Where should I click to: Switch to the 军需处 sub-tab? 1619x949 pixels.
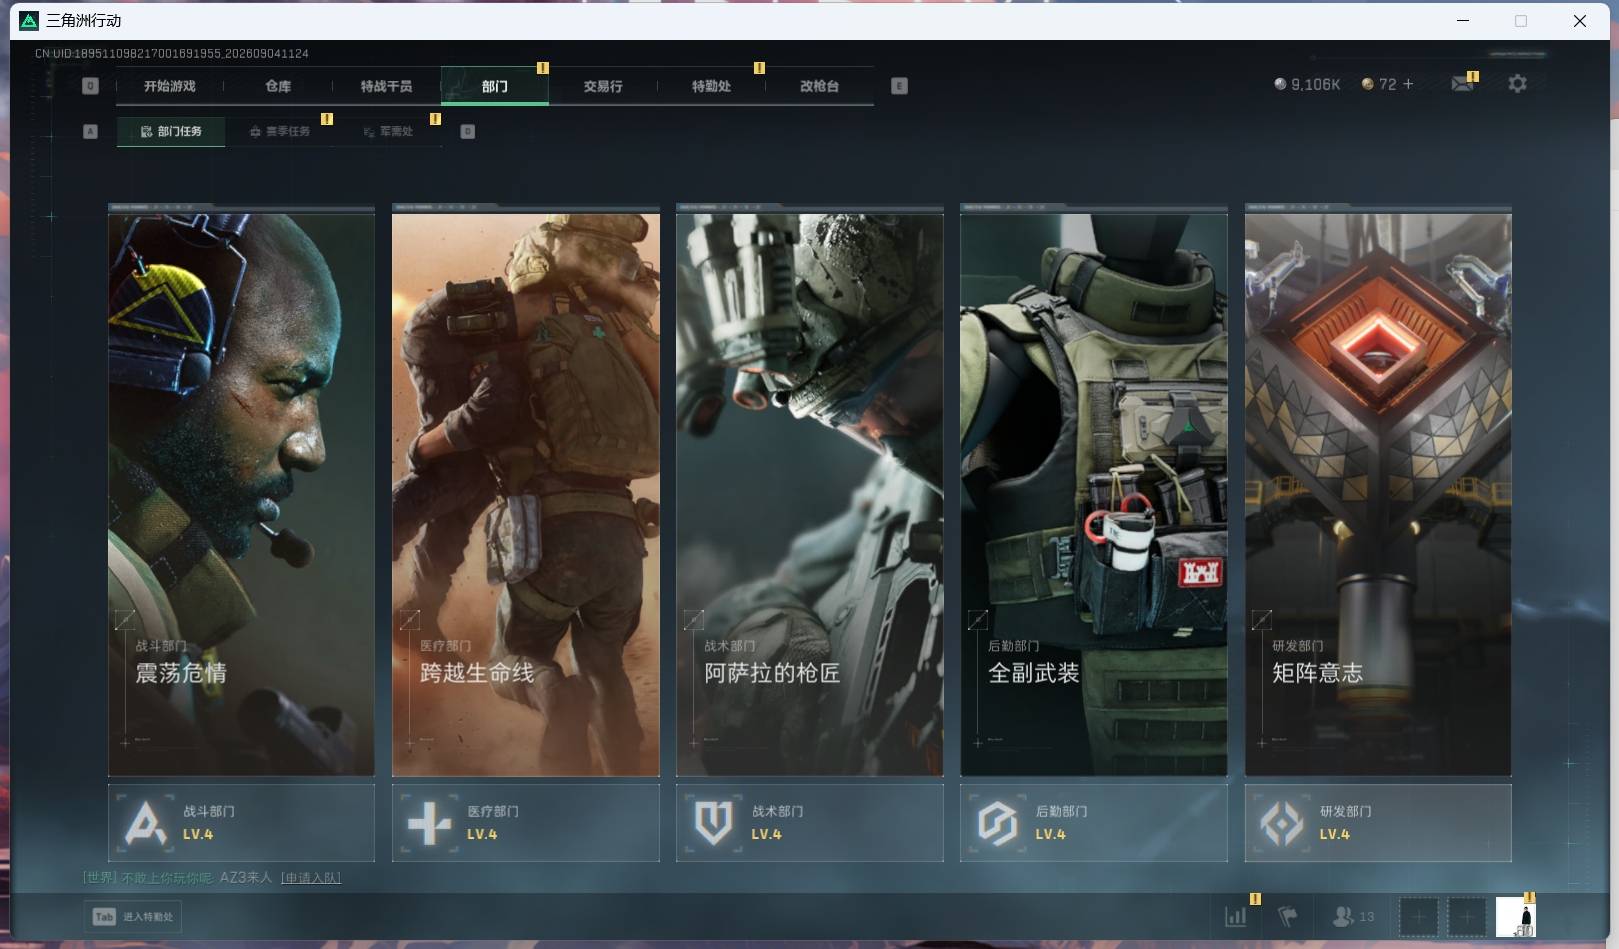pos(388,131)
